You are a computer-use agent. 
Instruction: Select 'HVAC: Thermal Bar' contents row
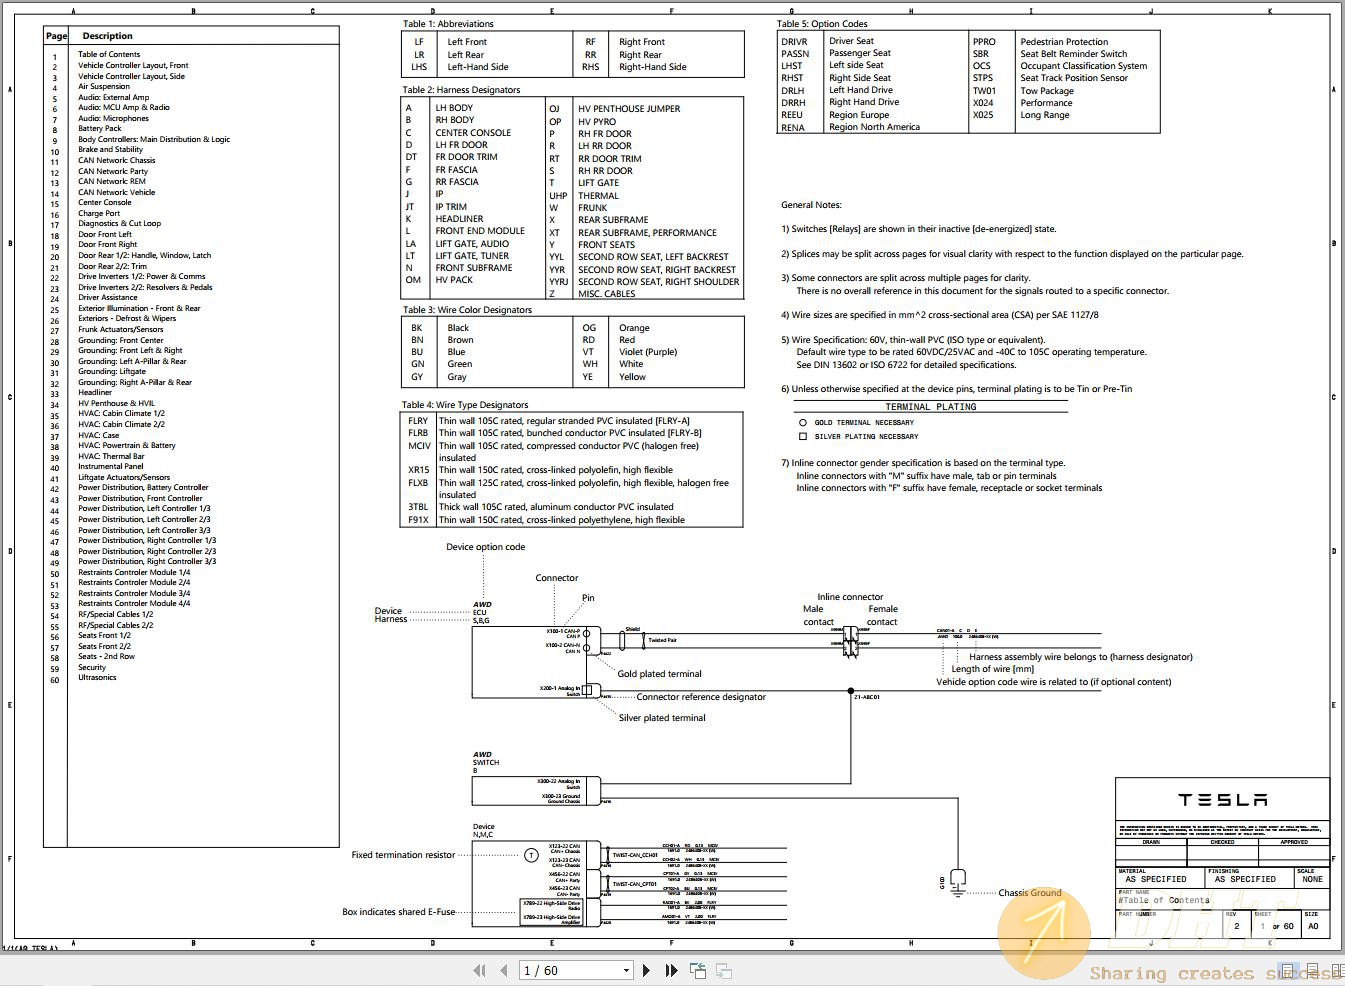pos(111,456)
